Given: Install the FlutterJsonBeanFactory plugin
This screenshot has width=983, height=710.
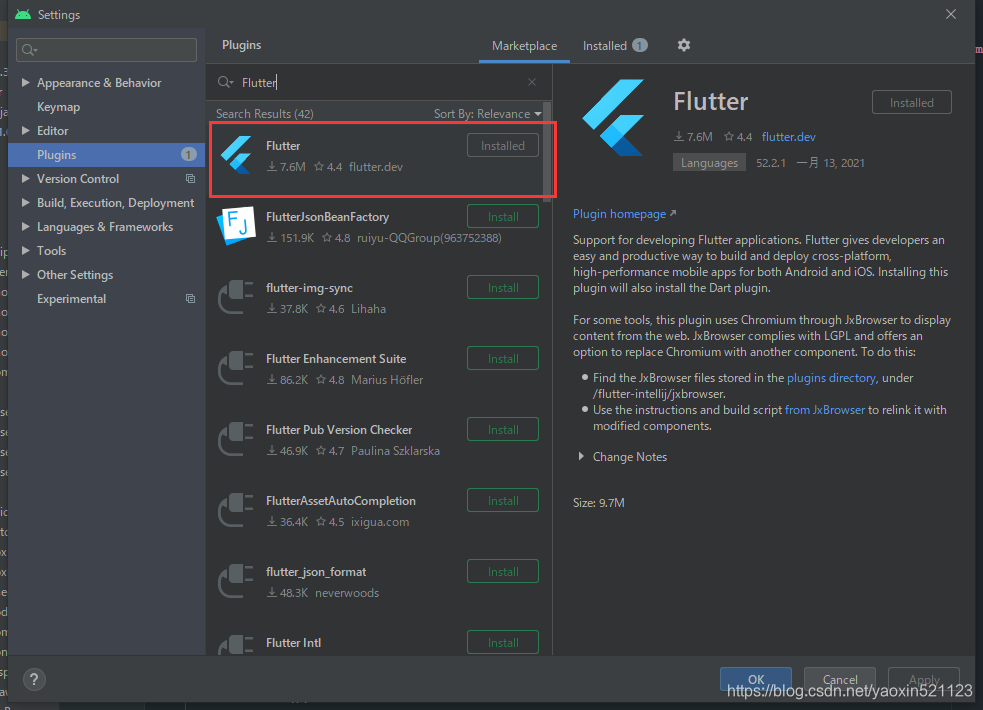Looking at the screenshot, I should 503,216.
